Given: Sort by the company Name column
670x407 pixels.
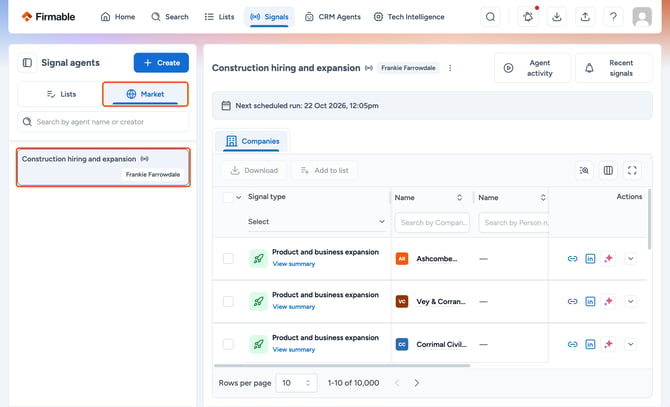Looking at the screenshot, I should click(x=459, y=197).
